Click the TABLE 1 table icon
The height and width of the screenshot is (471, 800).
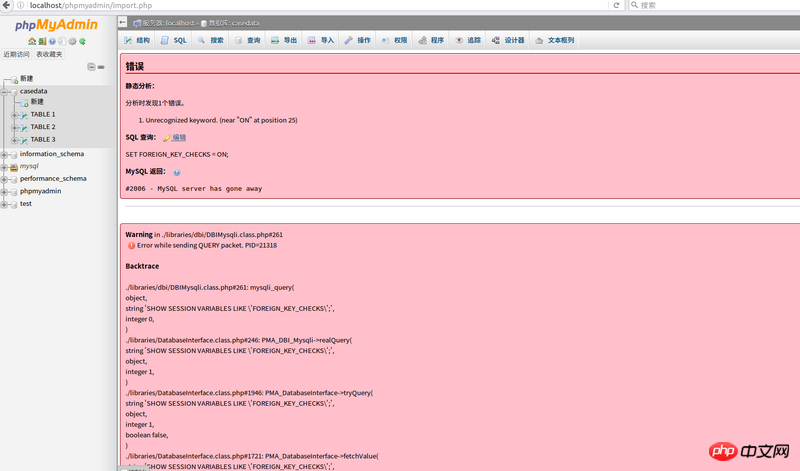click(24, 115)
